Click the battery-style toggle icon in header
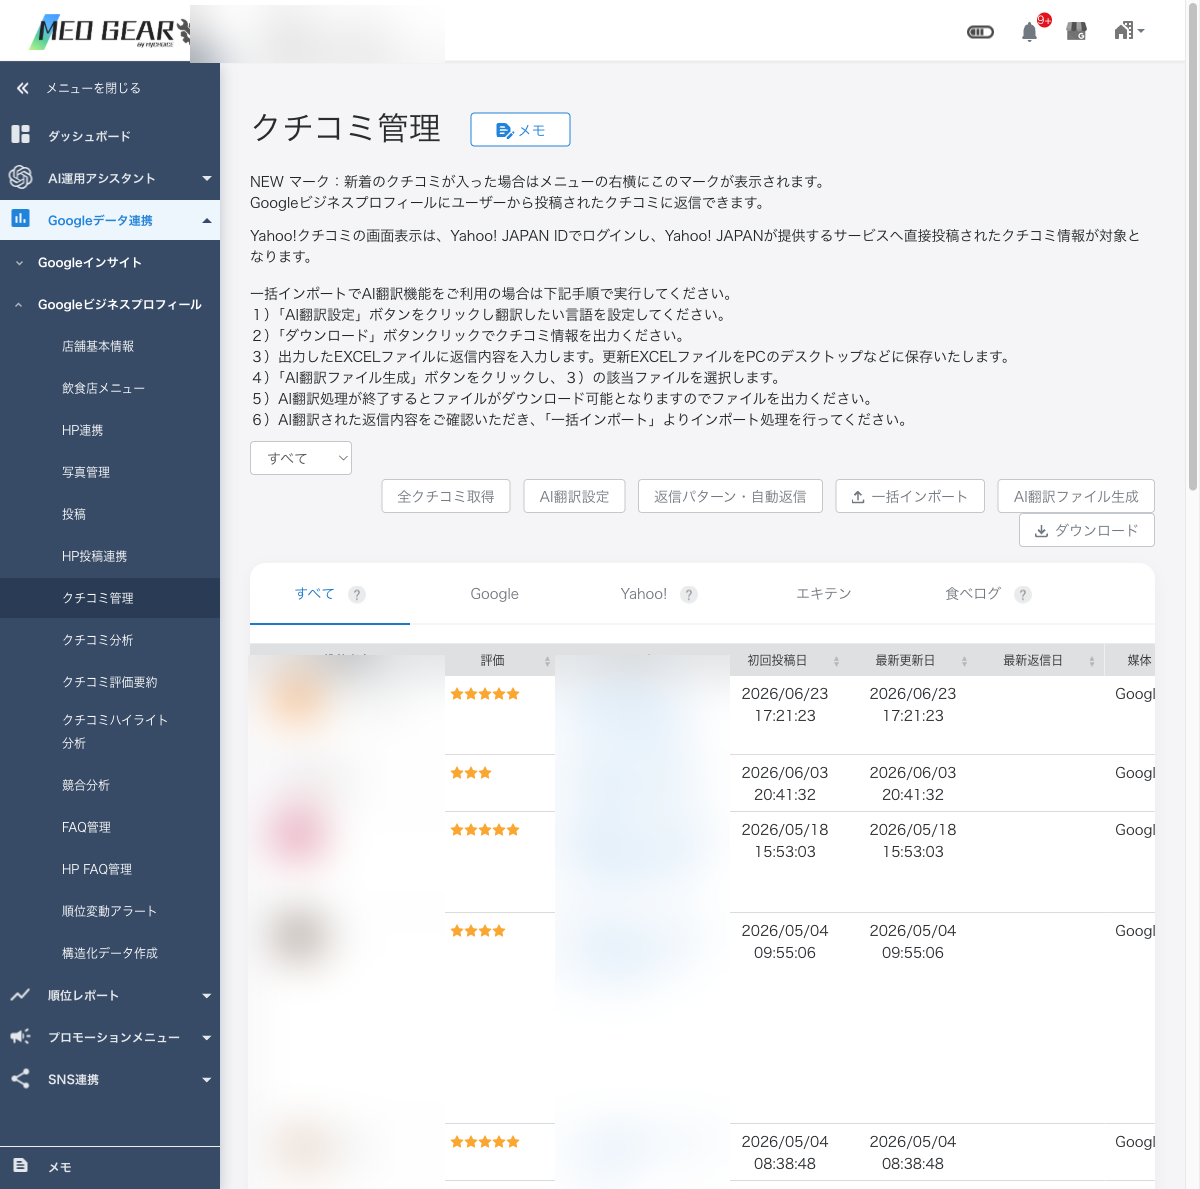 pyautogui.click(x=980, y=32)
